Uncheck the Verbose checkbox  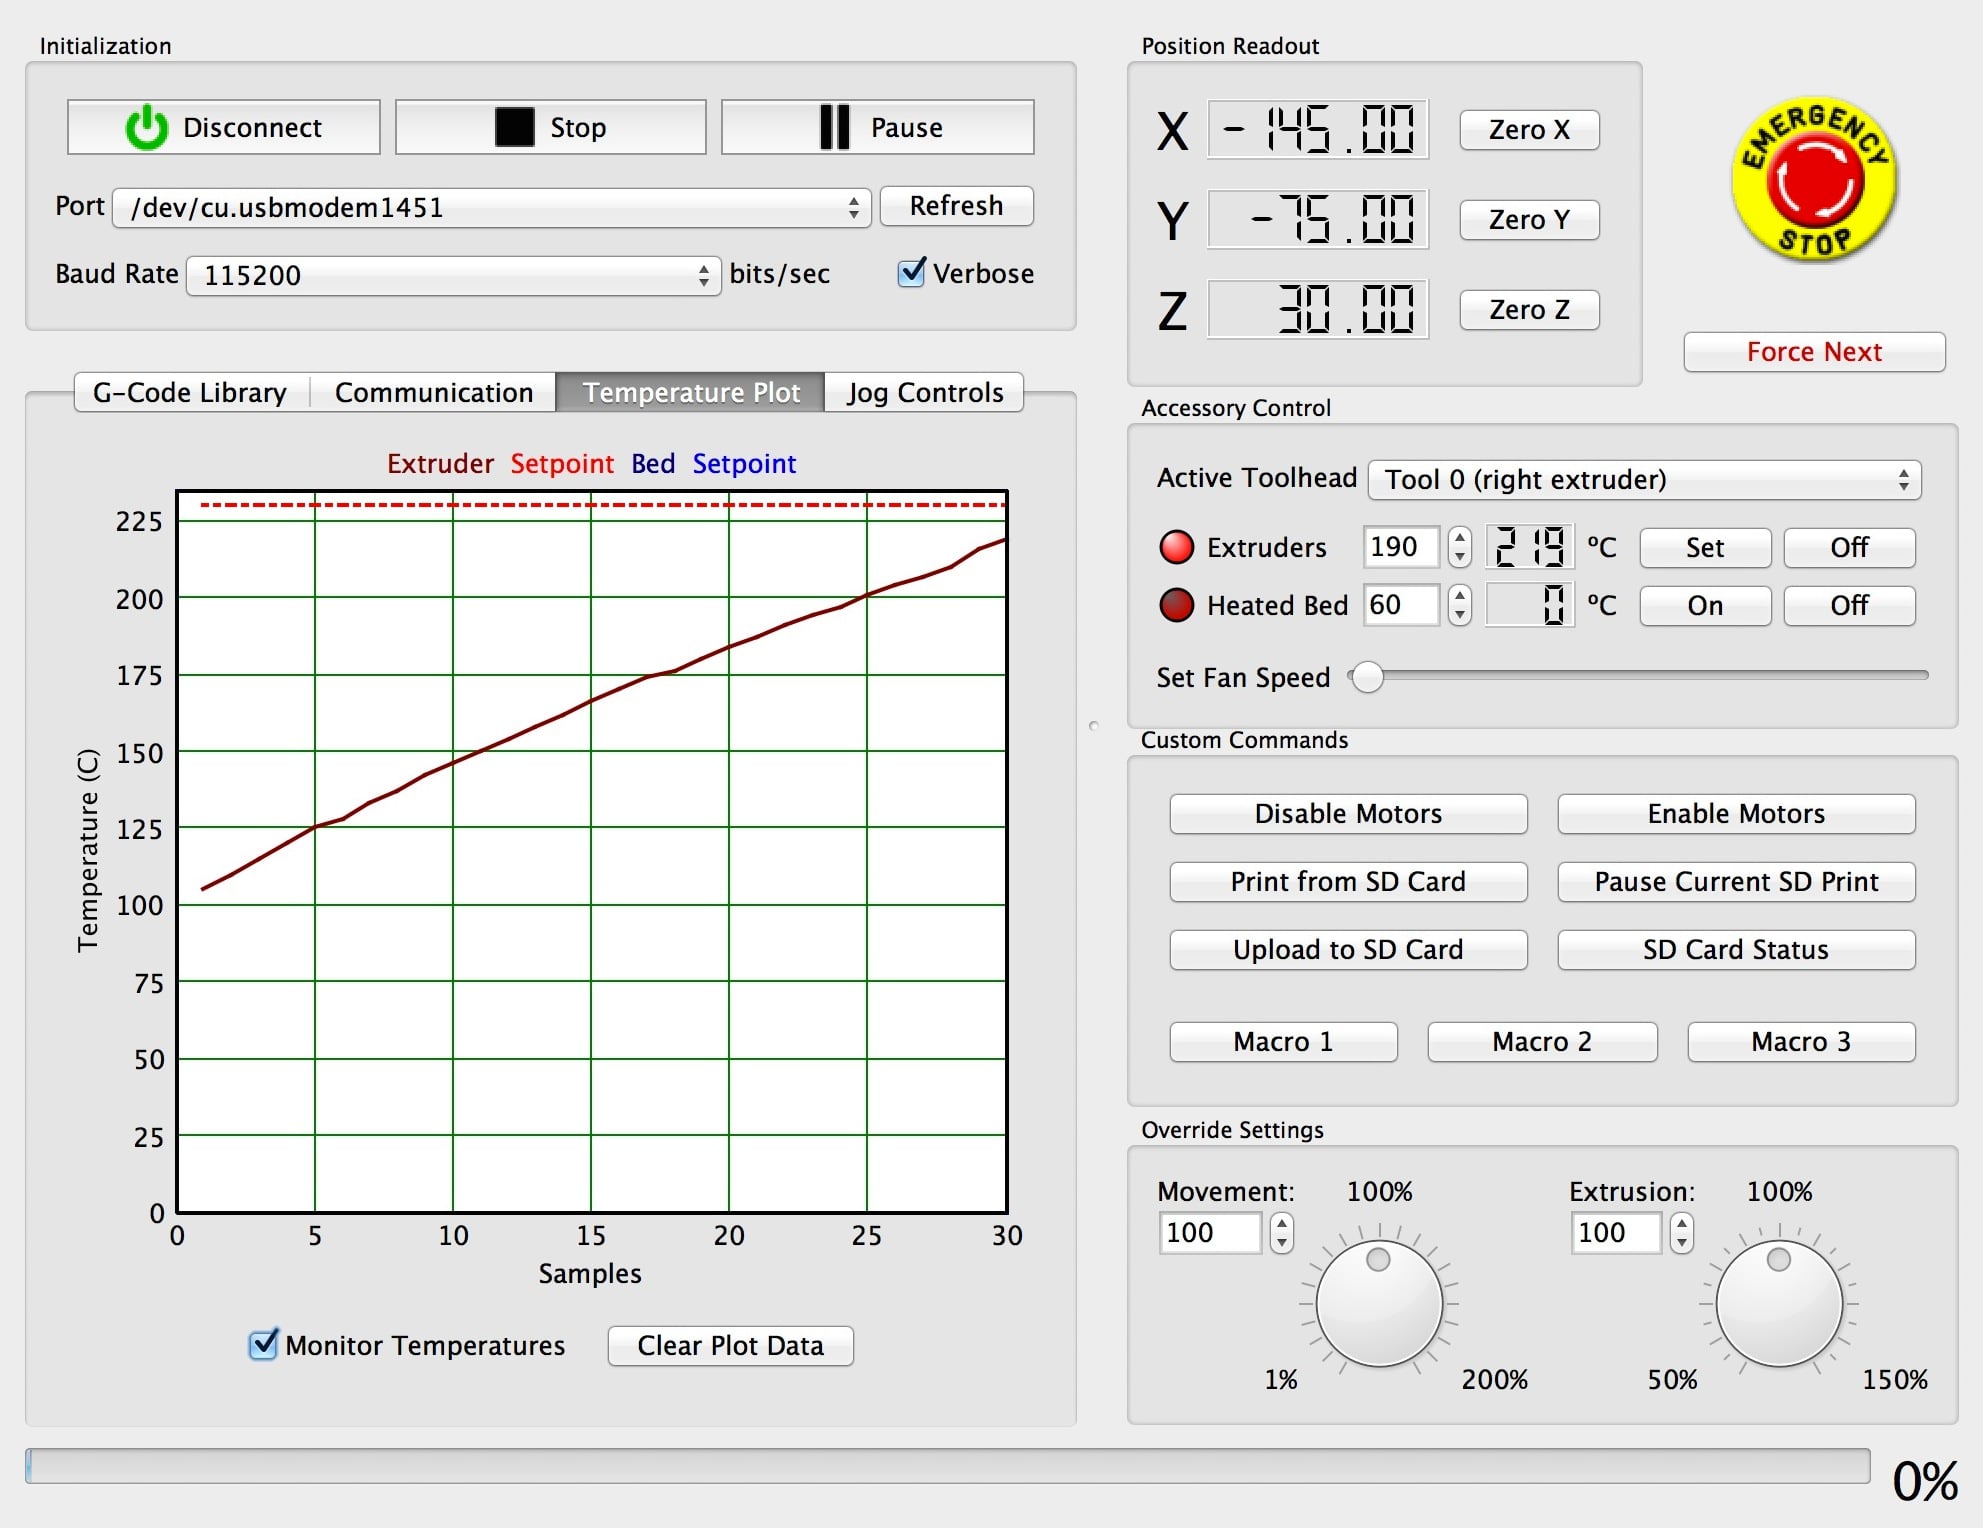point(911,273)
